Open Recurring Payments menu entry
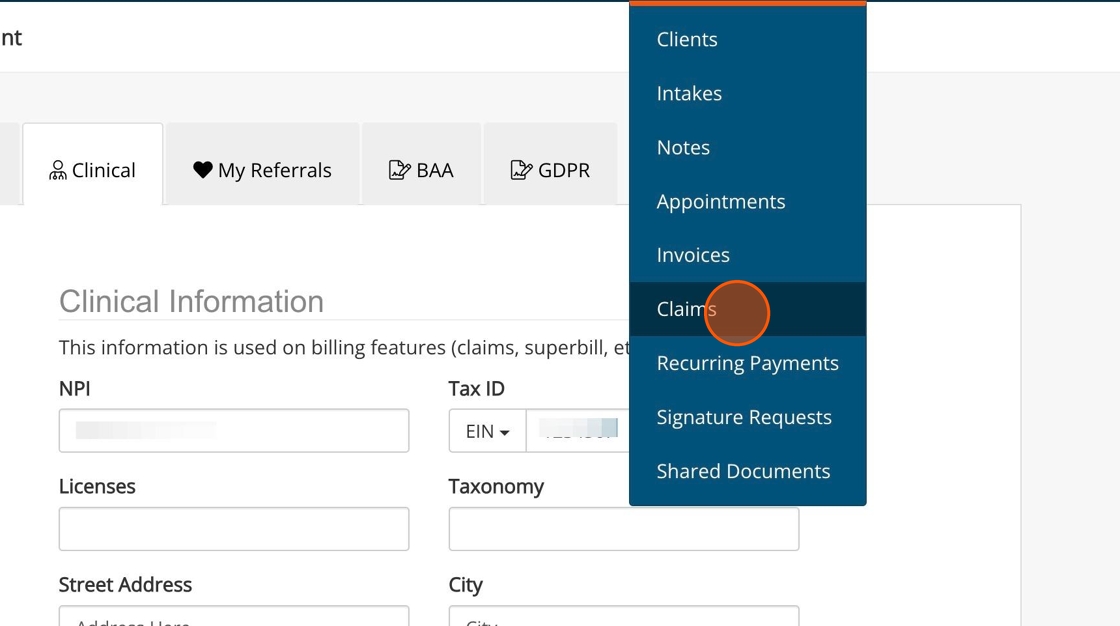This screenshot has width=1120, height=626. [x=748, y=363]
